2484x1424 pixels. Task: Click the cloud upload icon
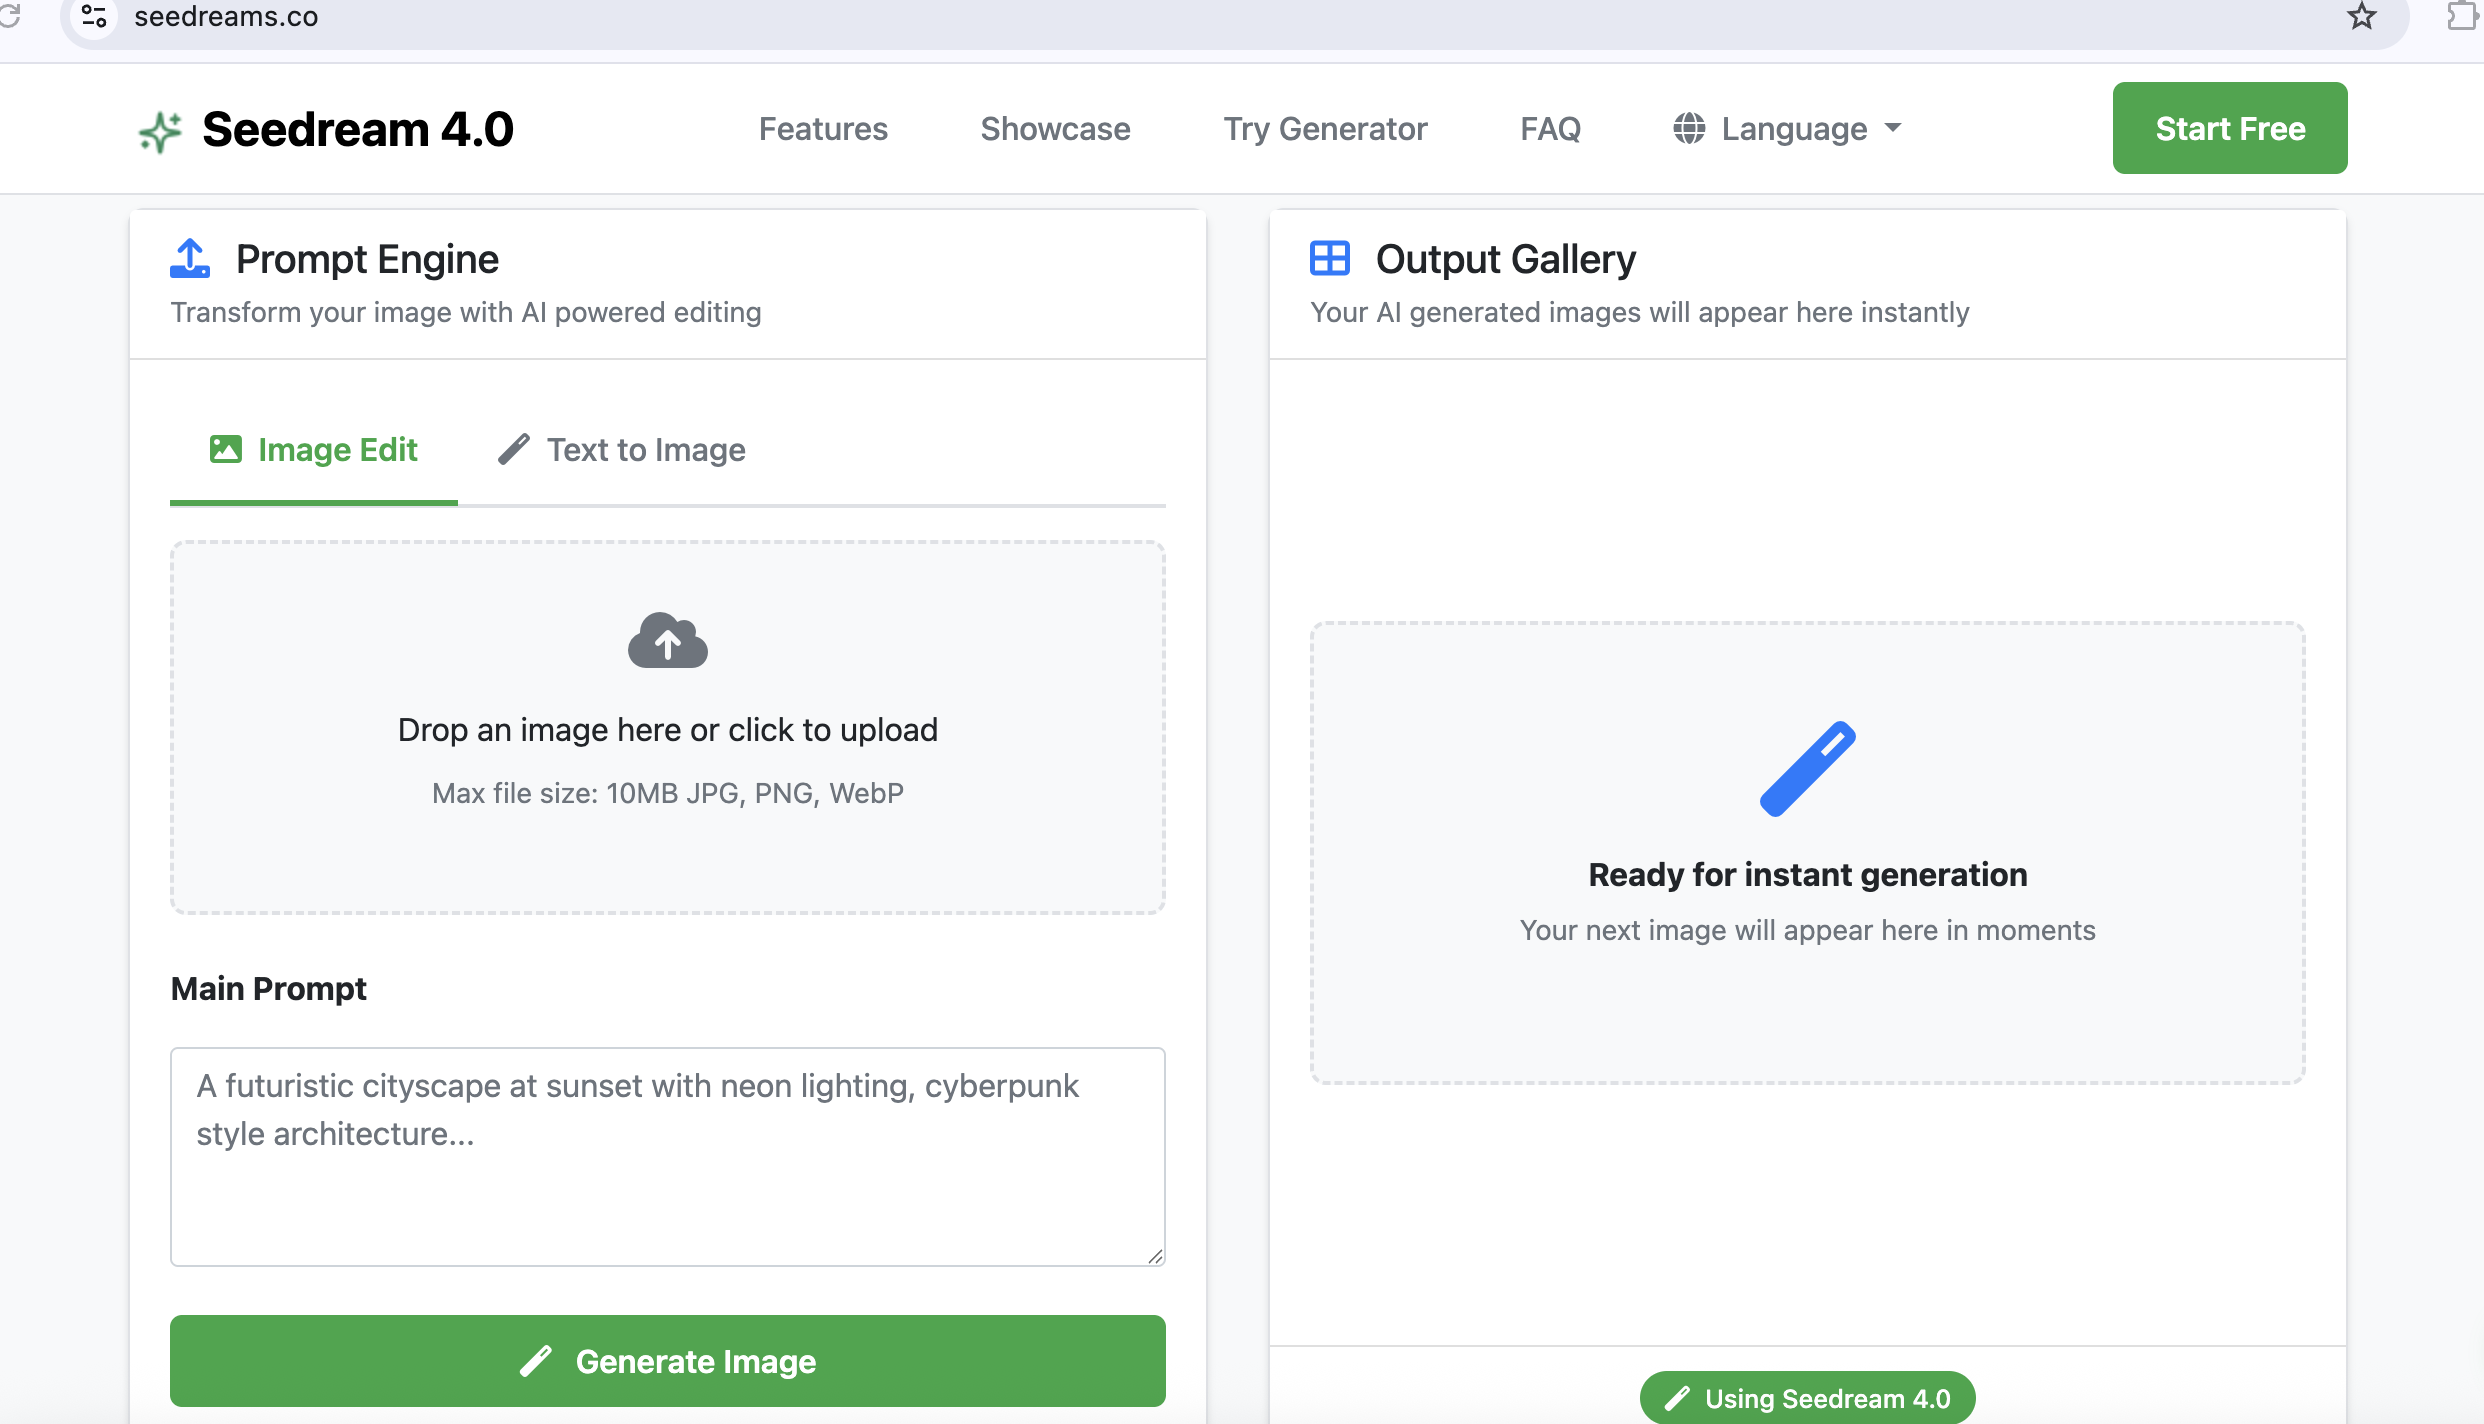coord(668,640)
